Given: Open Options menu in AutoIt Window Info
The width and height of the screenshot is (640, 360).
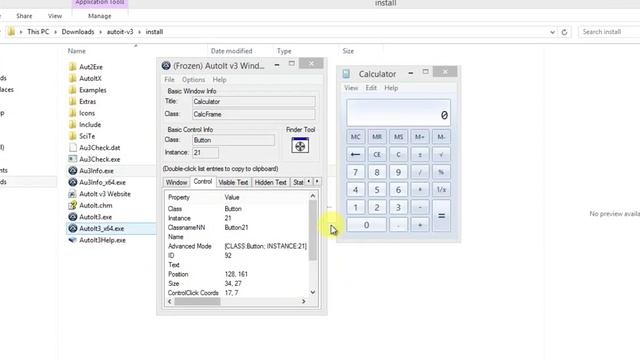Looking at the screenshot, I should click(193, 80).
